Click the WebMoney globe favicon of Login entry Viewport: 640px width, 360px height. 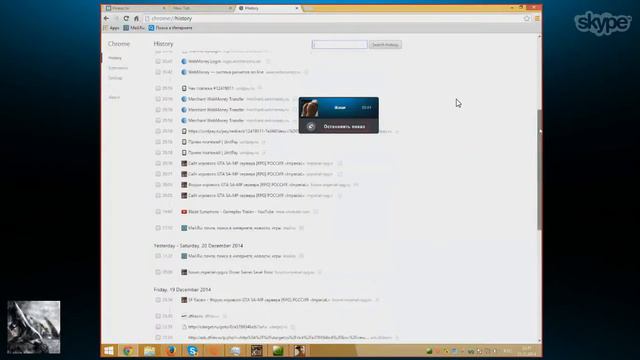point(184,61)
